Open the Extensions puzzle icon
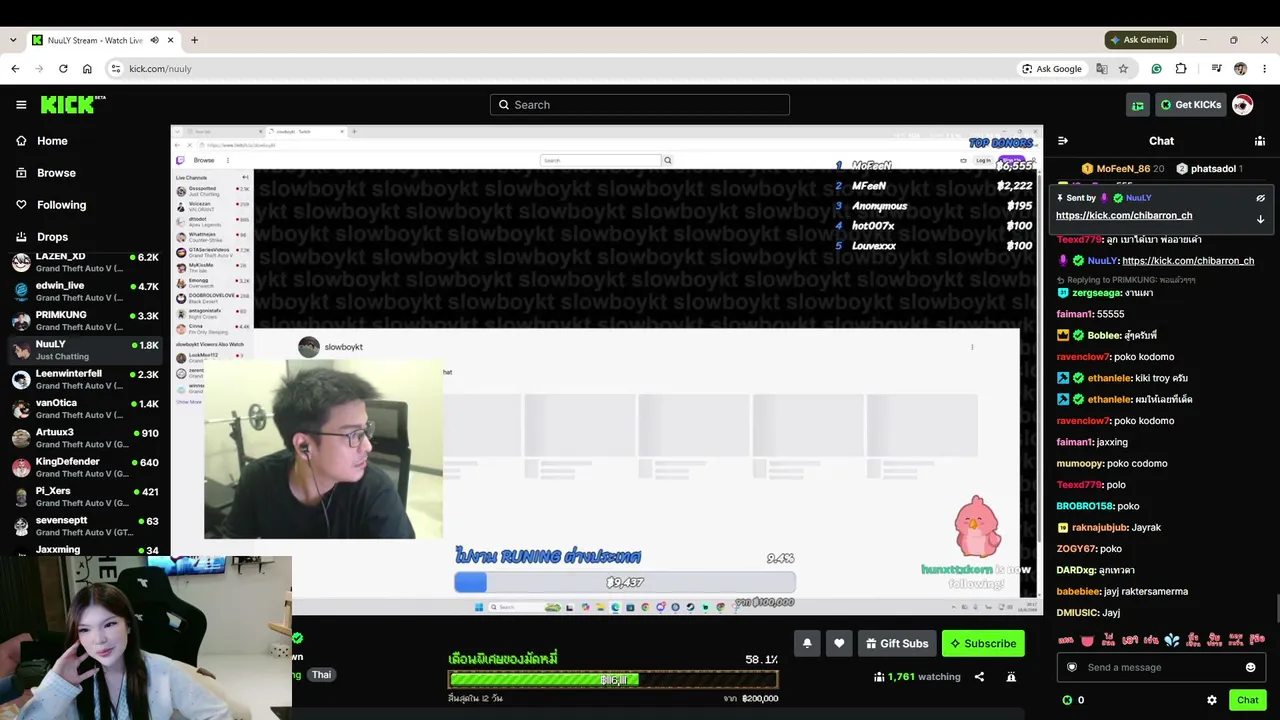1280x720 pixels. coord(1181,69)
